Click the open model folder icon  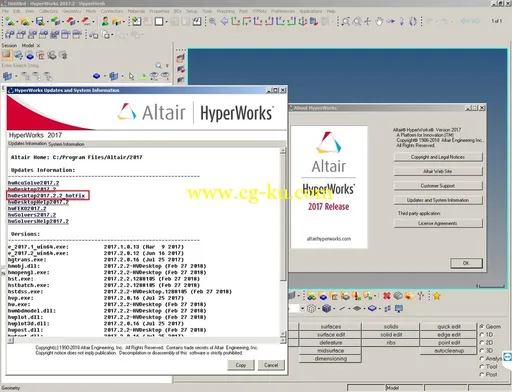(25, 22)
